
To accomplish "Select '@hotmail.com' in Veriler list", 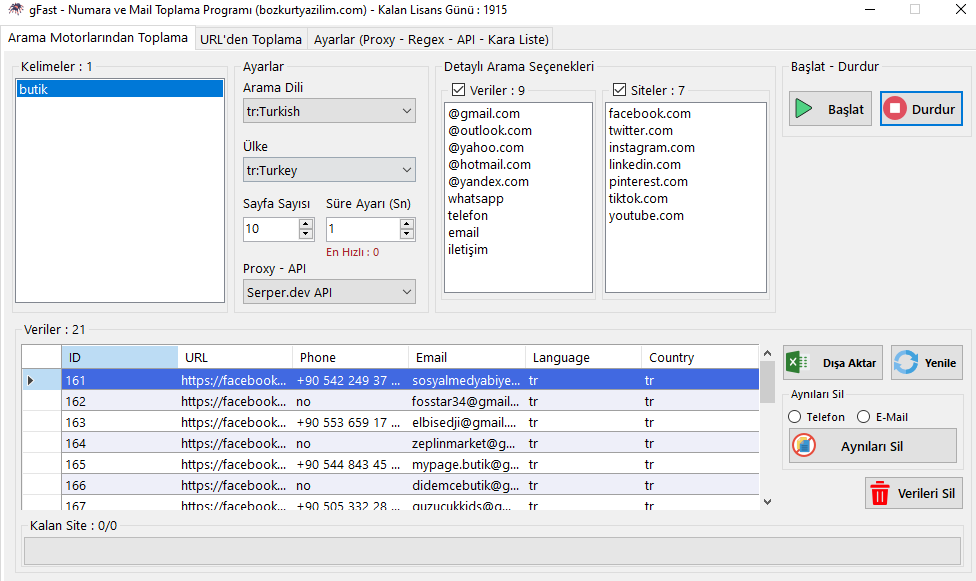I will pos(489,164).
